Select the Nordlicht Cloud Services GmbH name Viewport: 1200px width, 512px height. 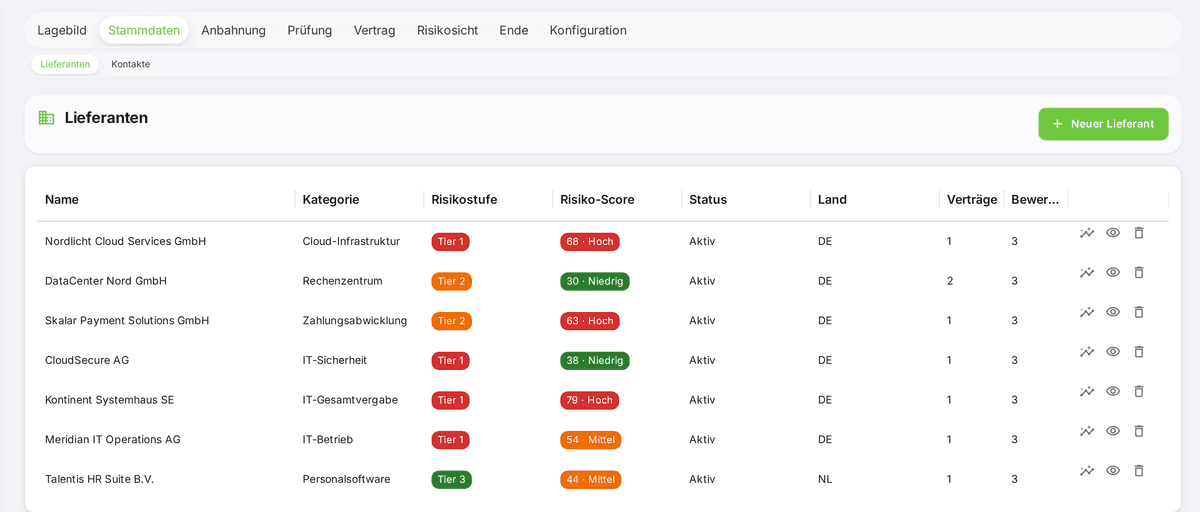point(125,241)
